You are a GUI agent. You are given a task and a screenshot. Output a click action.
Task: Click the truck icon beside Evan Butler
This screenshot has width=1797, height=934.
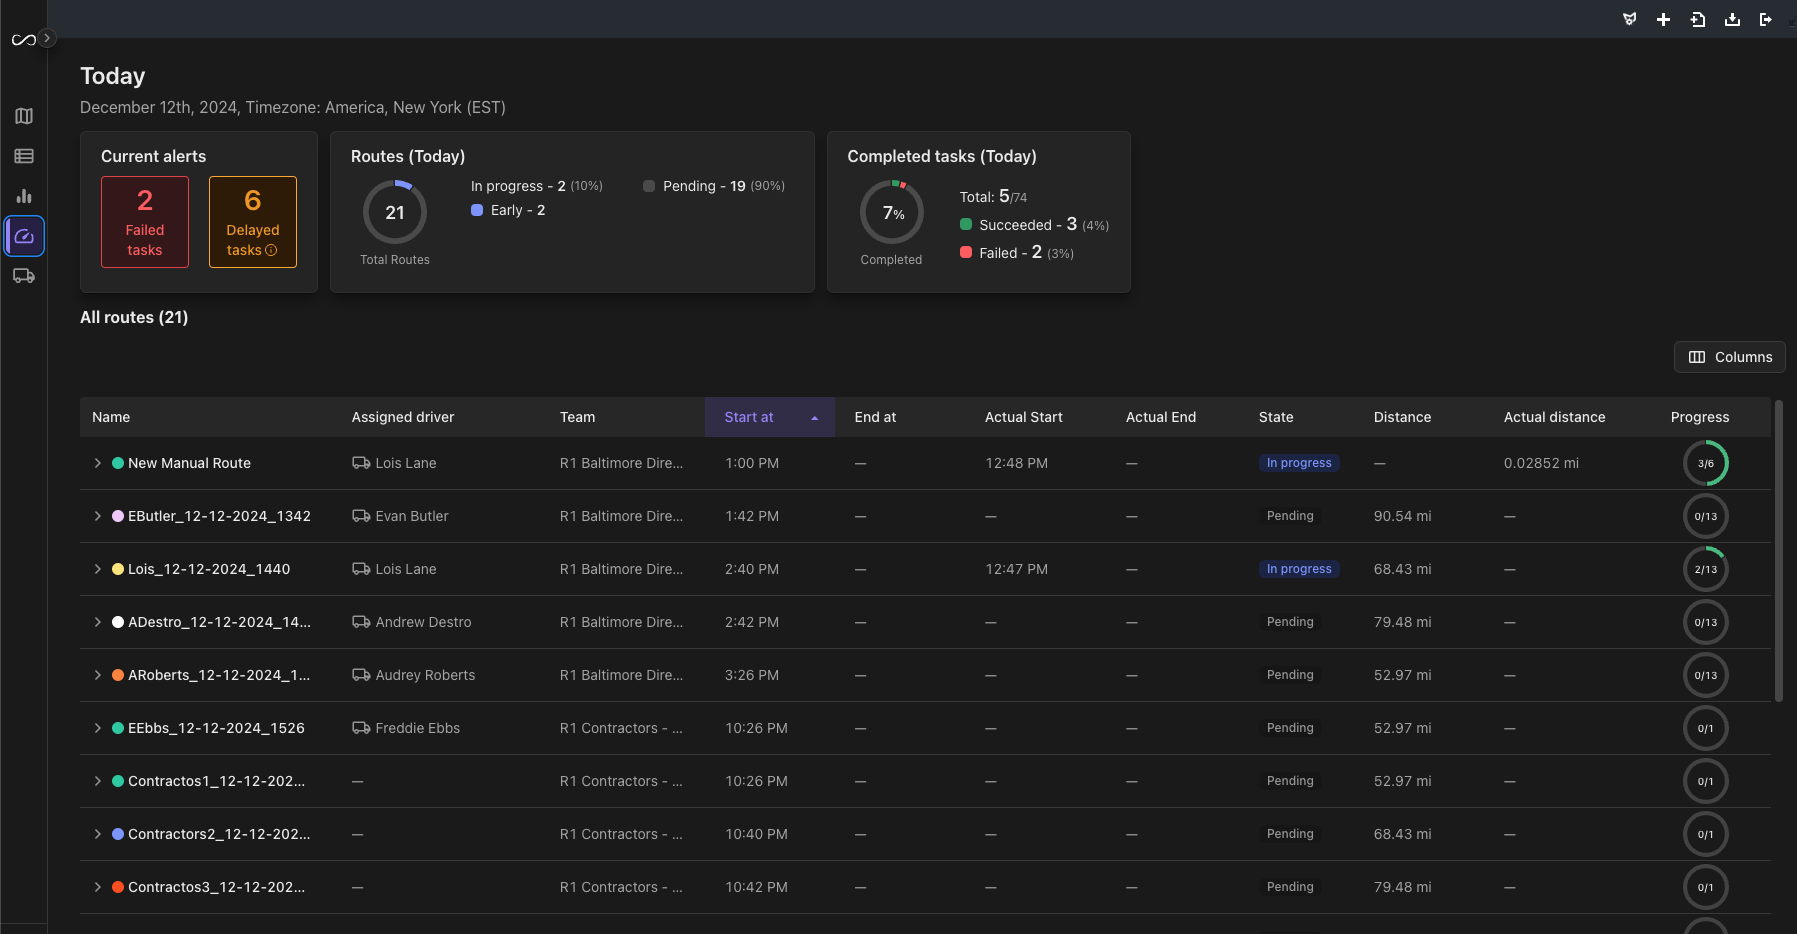pyautogui.click(x=361, y=516)
